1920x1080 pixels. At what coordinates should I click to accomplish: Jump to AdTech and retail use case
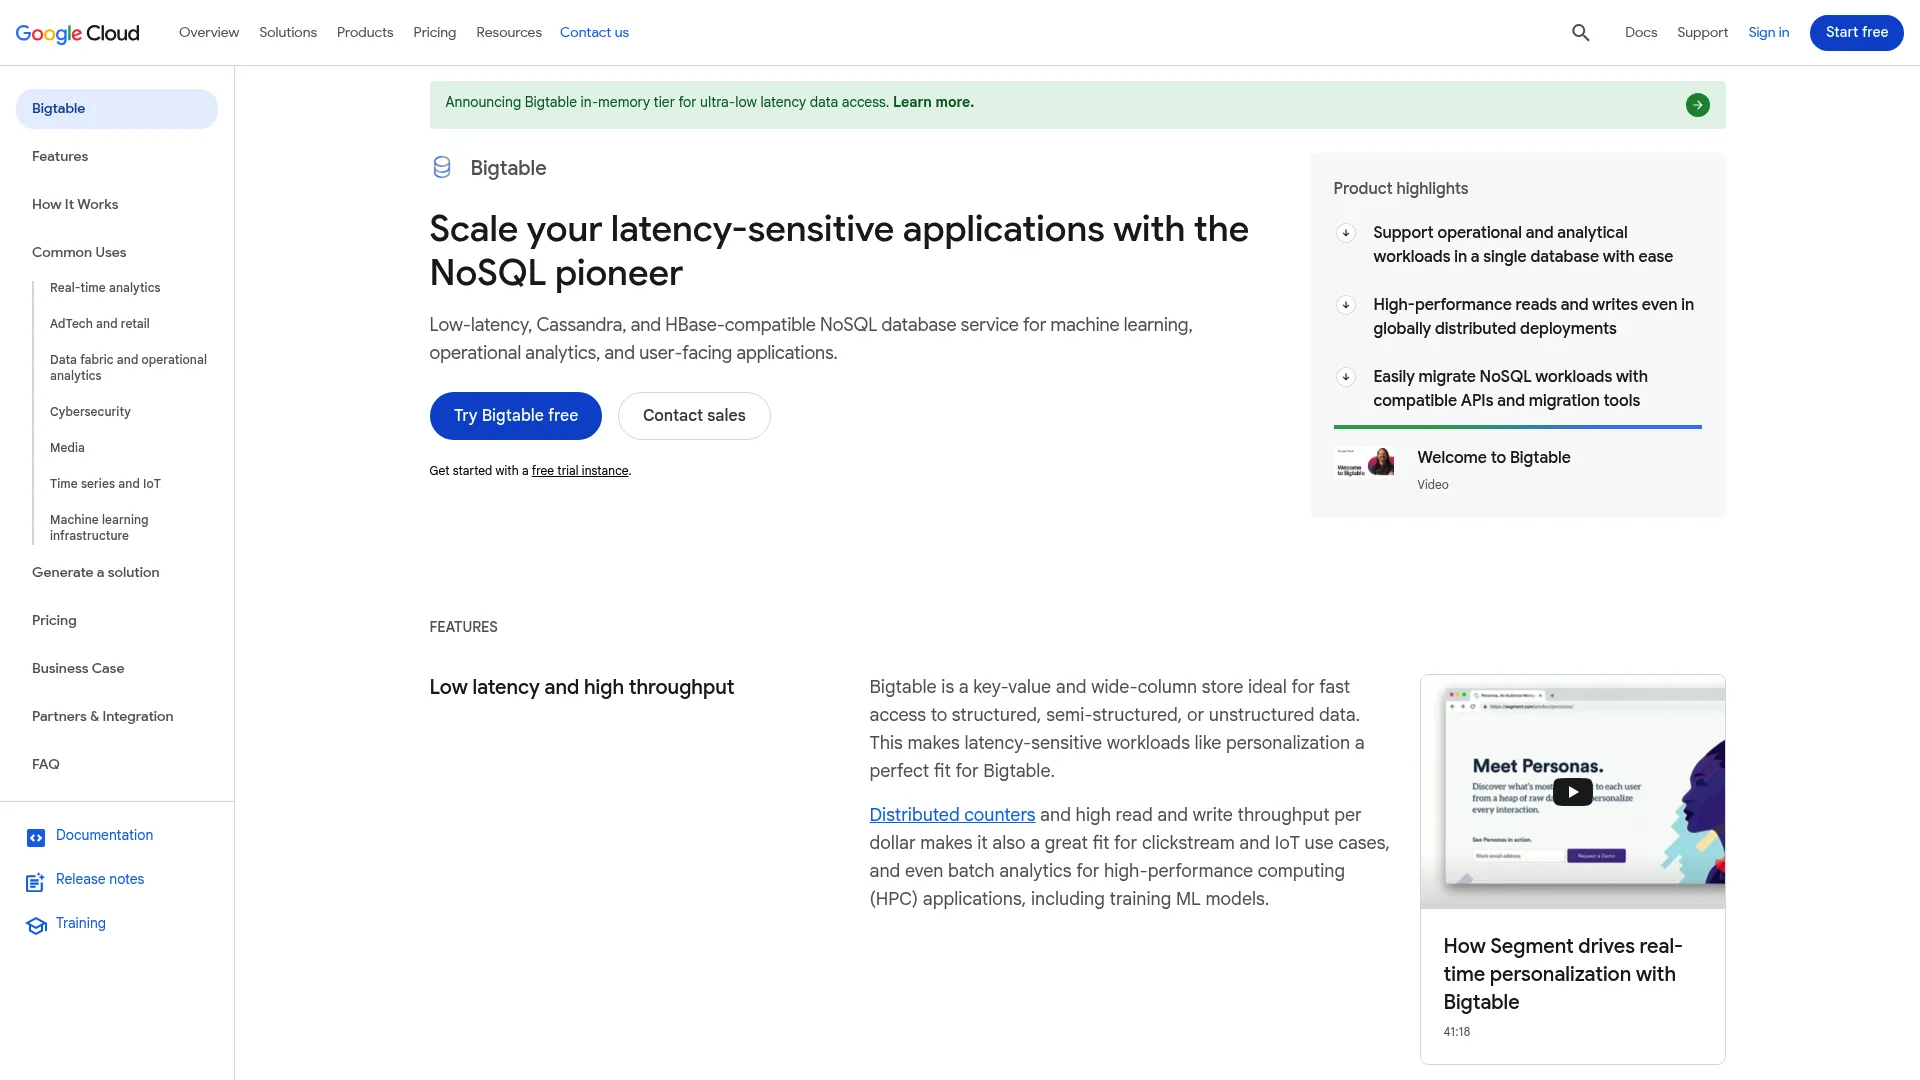(x=100, y=324)
